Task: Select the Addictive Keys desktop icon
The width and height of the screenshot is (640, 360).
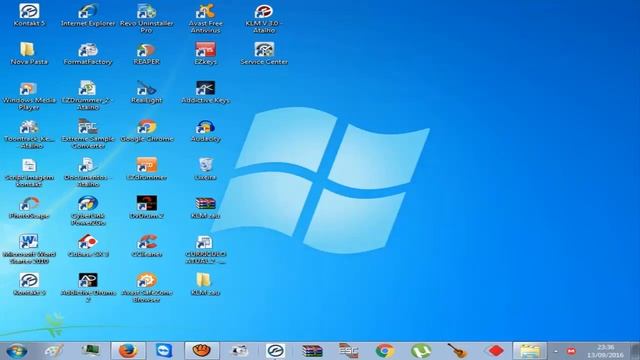Action: coord(205,92)
